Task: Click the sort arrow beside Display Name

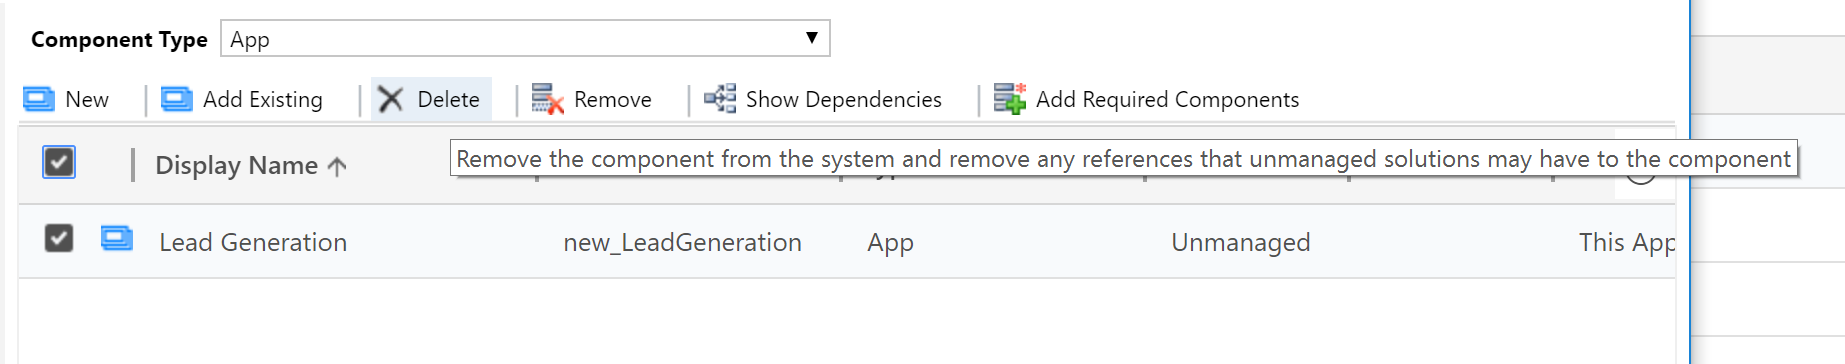Action: point(337,166)
